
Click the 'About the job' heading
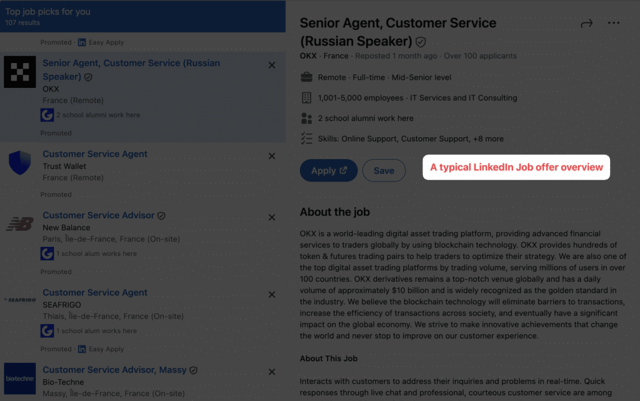(x=335, y=212)
